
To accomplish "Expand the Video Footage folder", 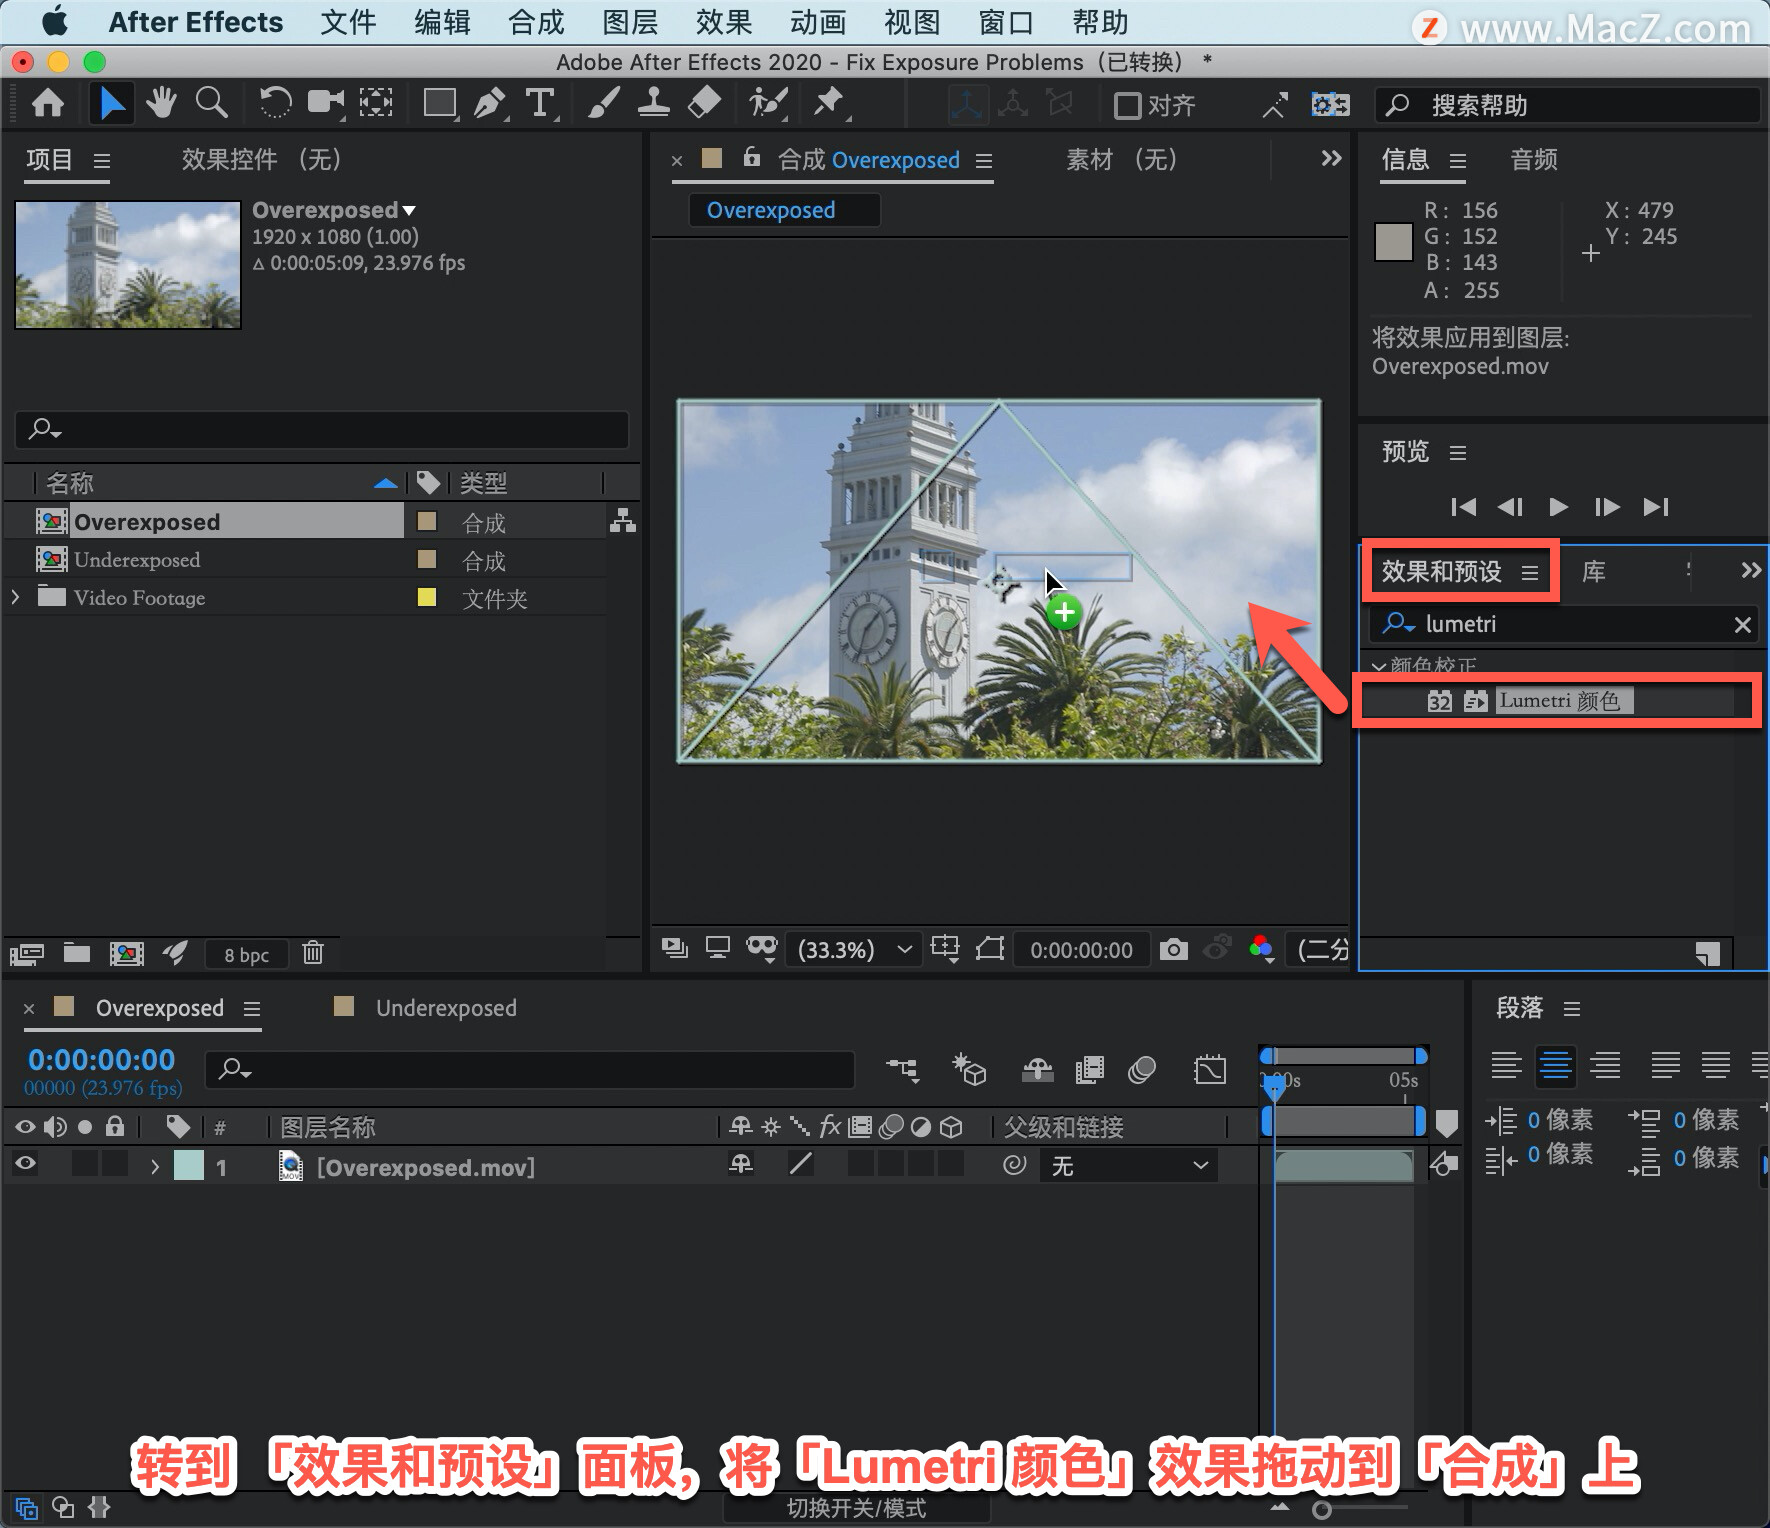I will tap(15, 597).
